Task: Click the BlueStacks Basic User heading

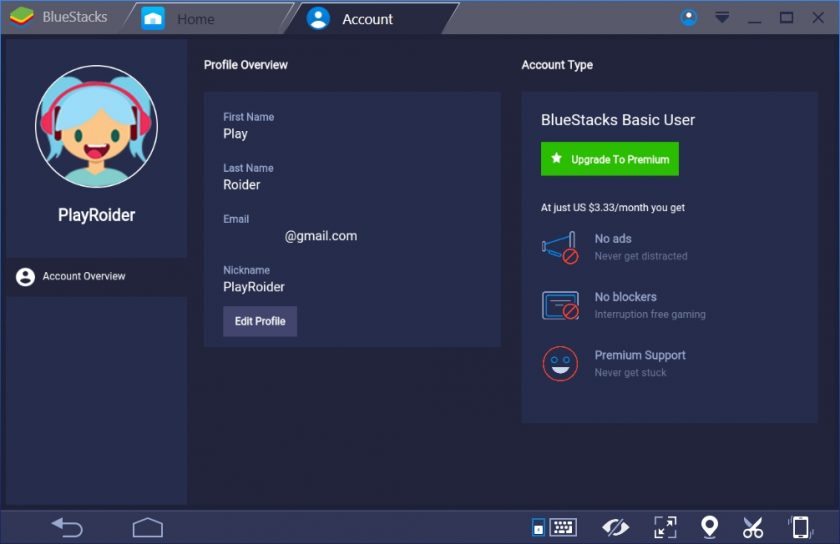Action: [x=618, y=120]
